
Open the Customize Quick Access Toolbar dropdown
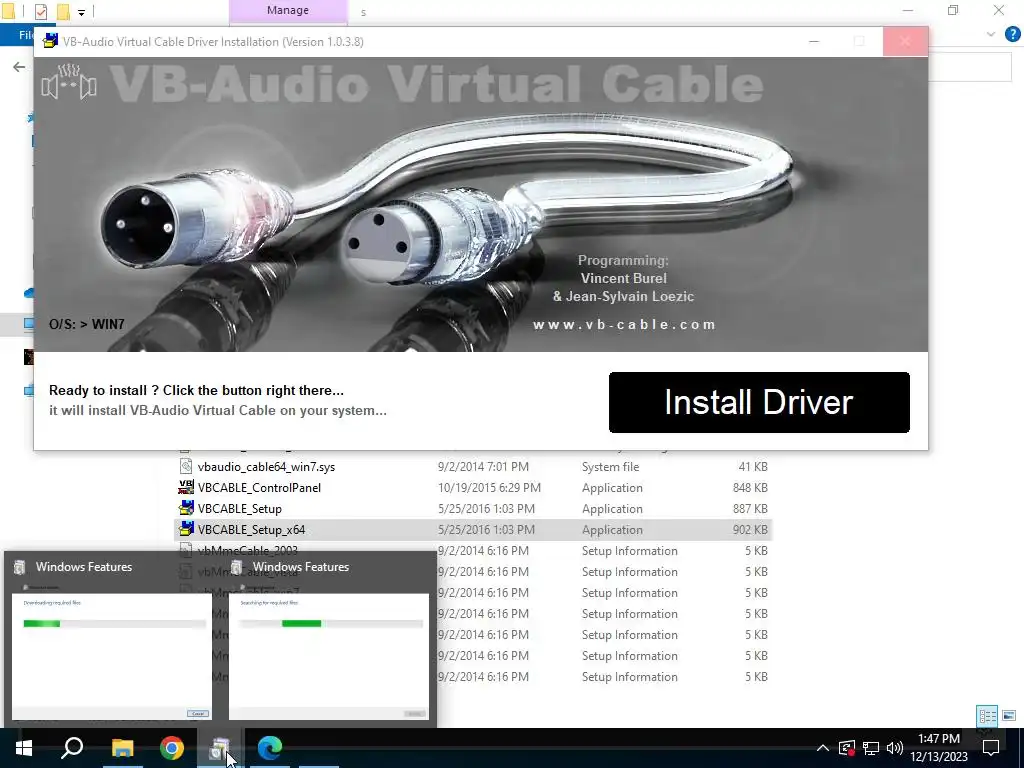point(81,12)
